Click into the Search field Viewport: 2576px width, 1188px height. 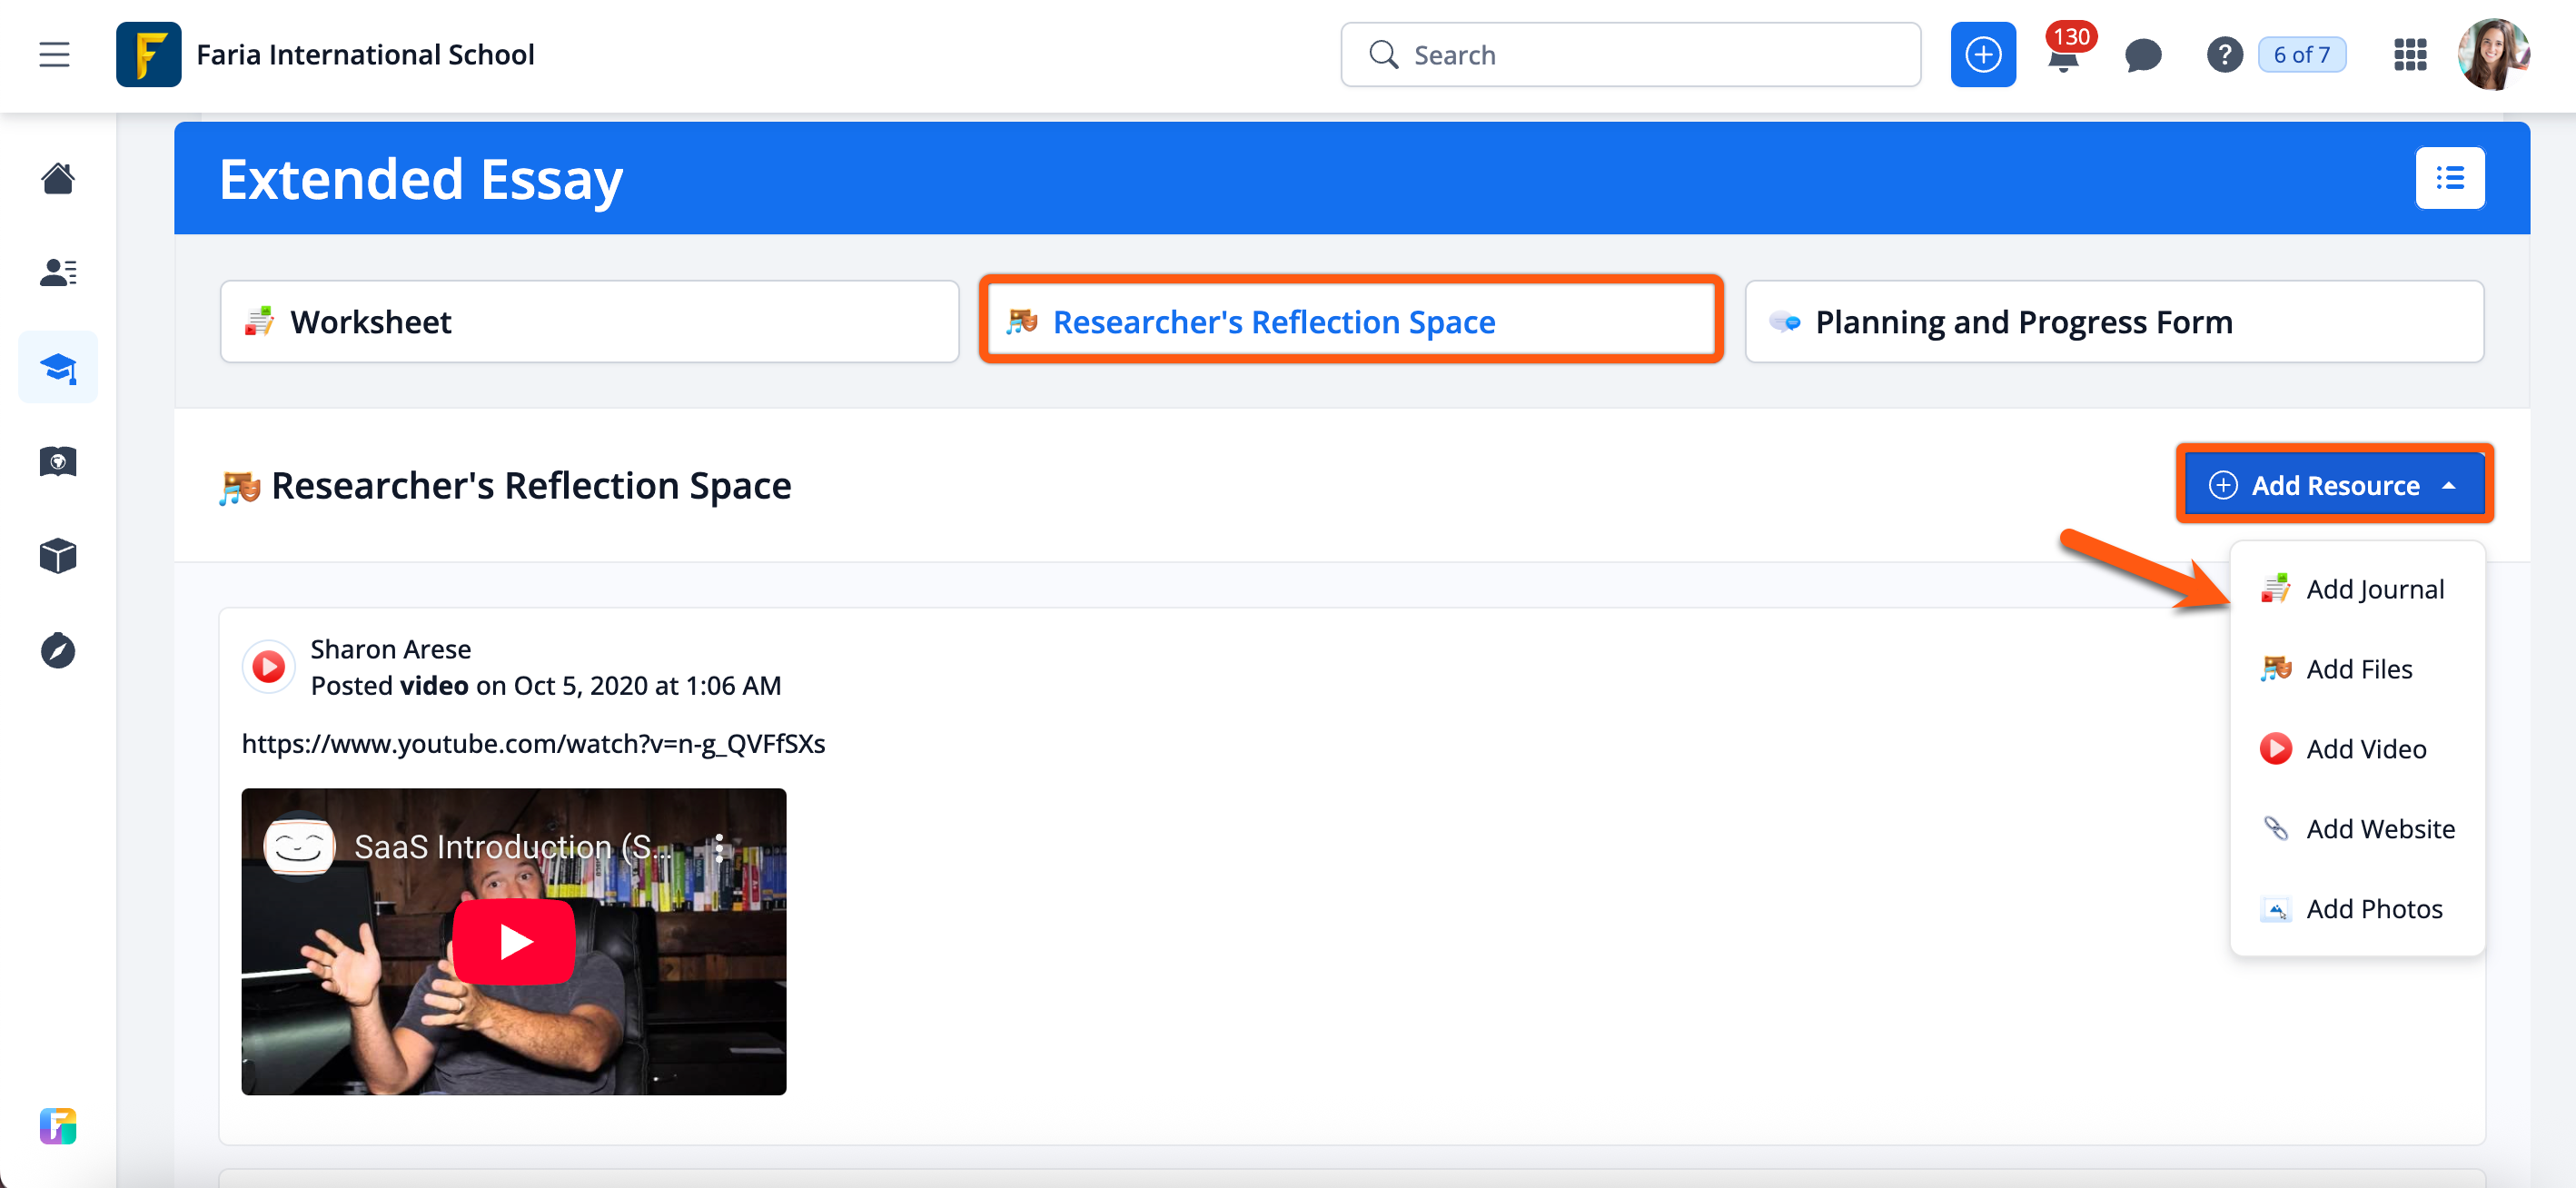pos(1630,55)
